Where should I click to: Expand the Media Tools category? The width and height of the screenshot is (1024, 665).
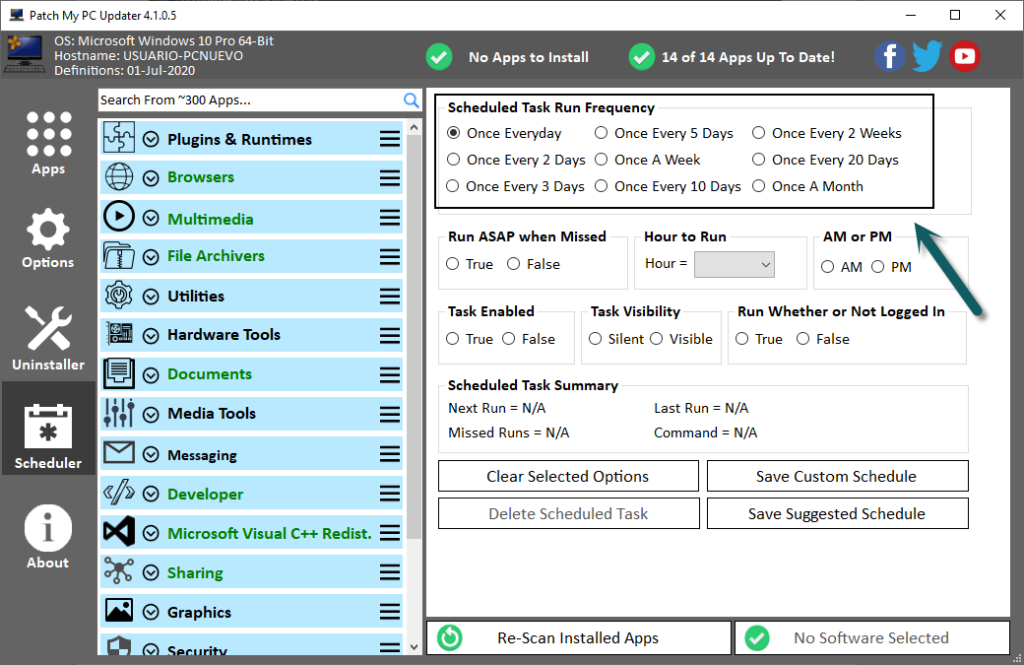point(151,415)
